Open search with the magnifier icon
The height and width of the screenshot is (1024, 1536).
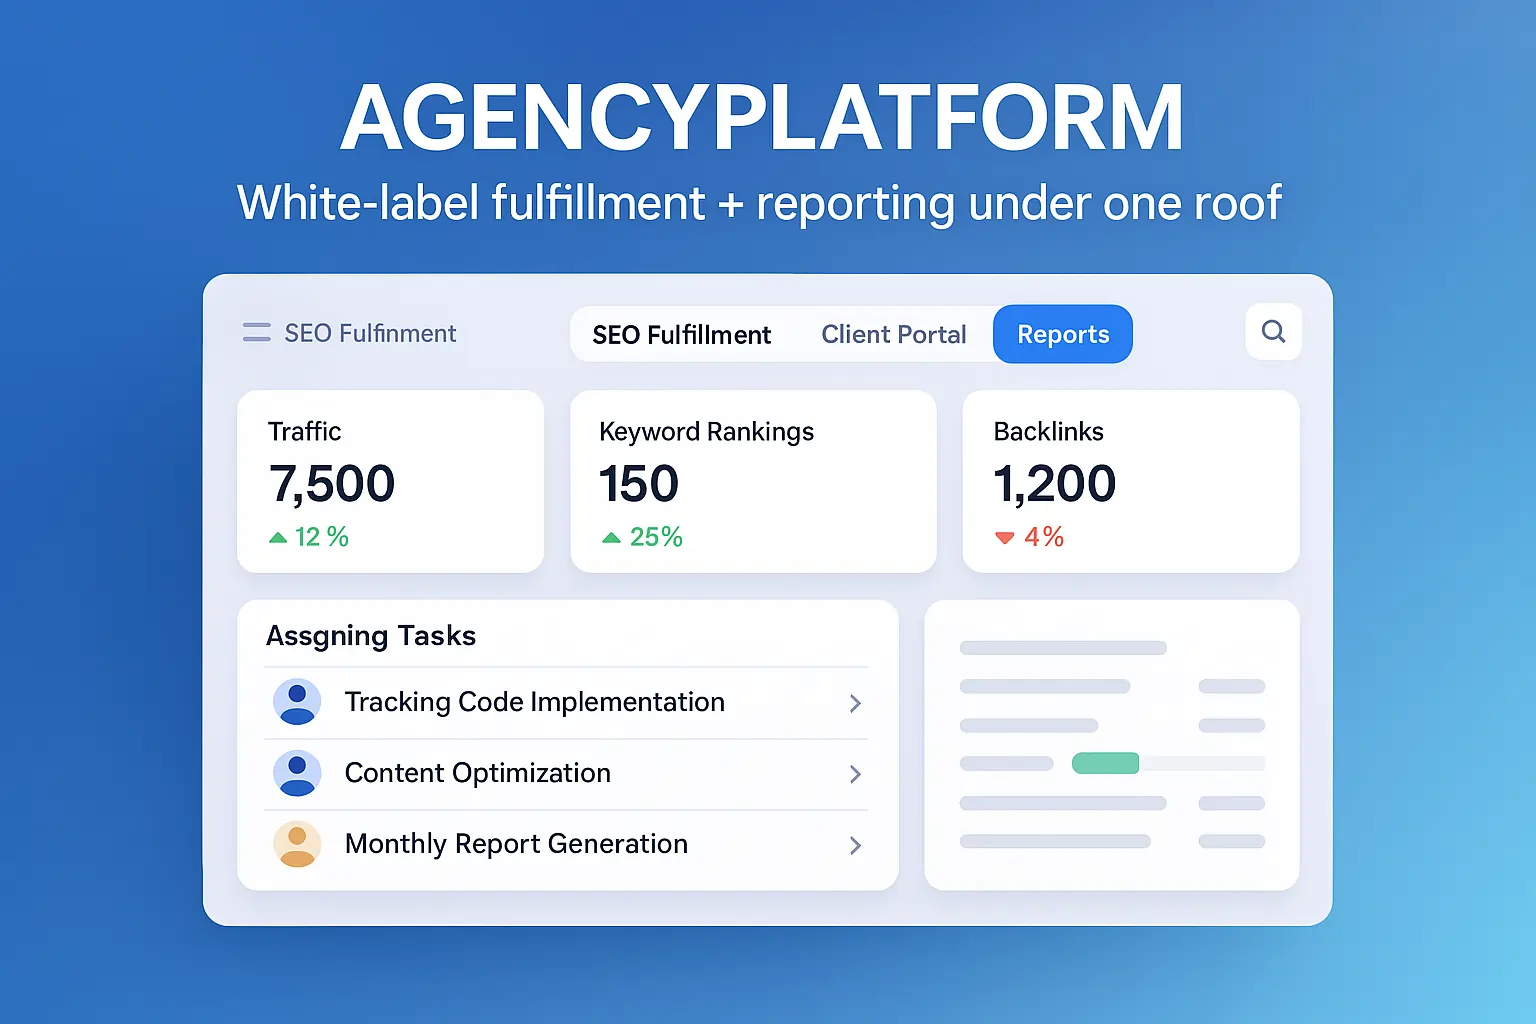point(1273,332)
